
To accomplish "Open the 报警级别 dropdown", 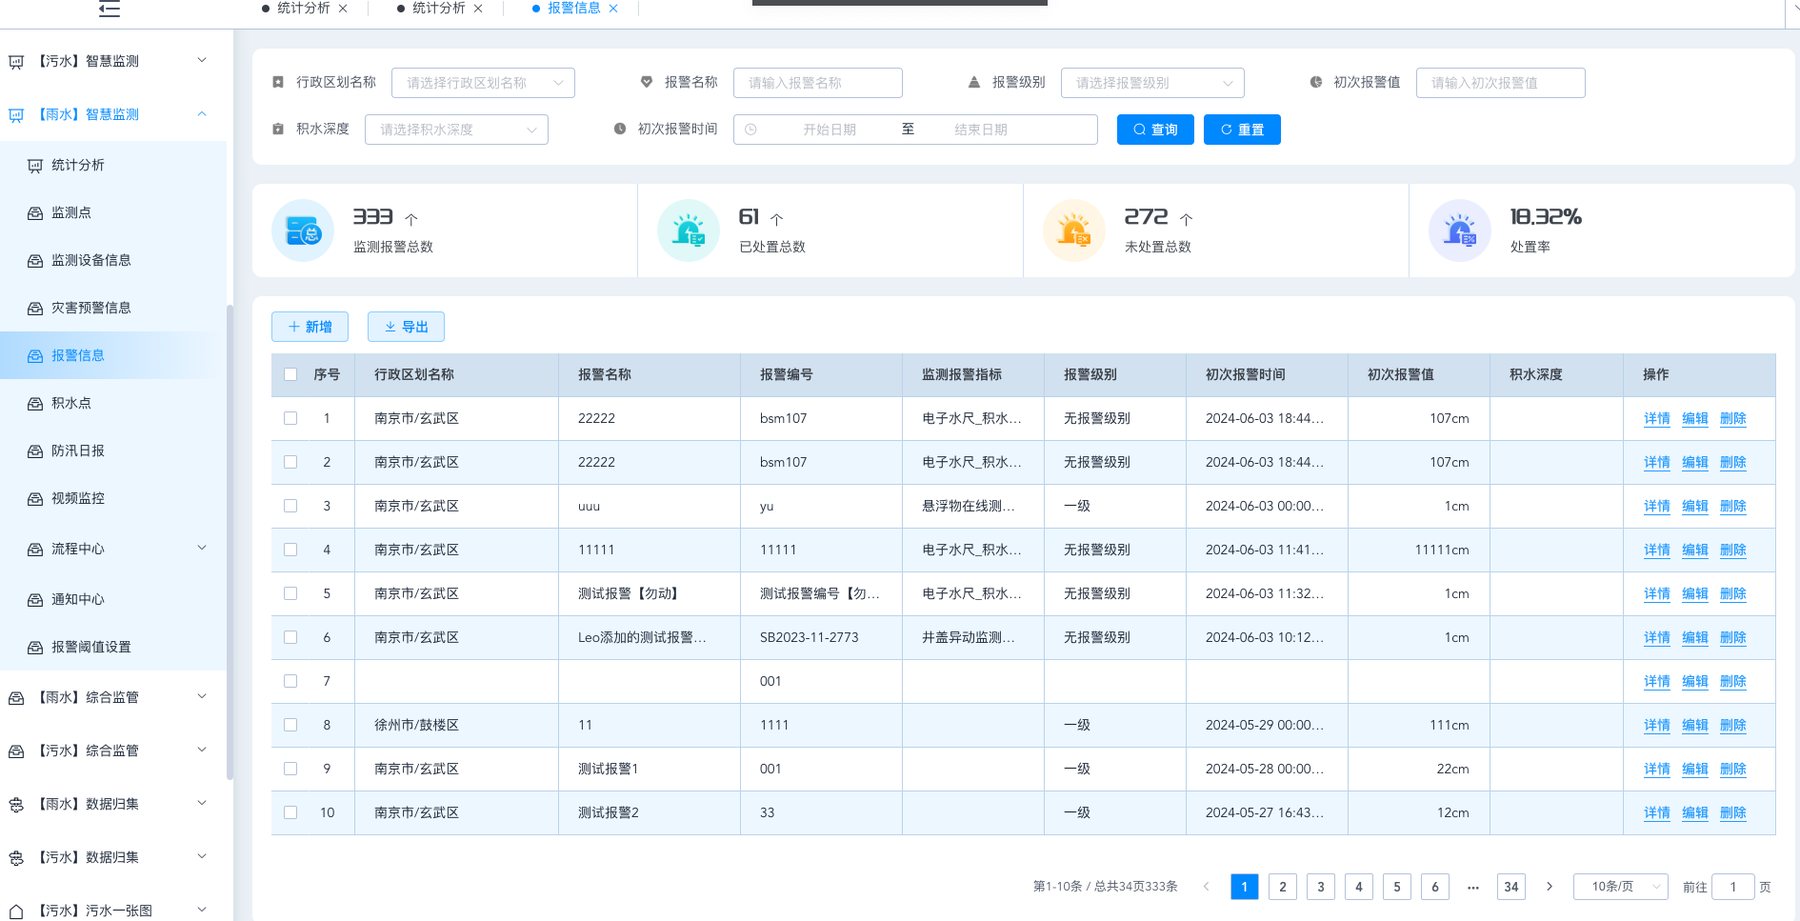I will tap(1152, 83).
